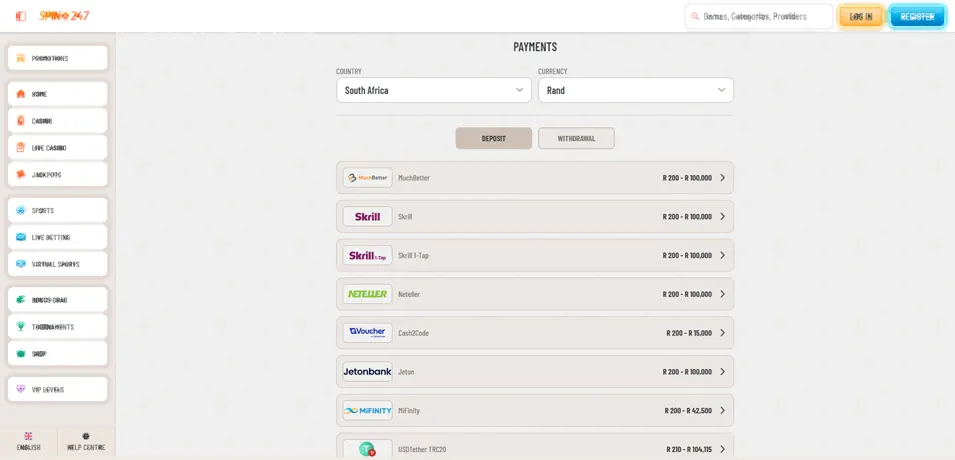Click the Voucher Cash2Code logo

367,333
